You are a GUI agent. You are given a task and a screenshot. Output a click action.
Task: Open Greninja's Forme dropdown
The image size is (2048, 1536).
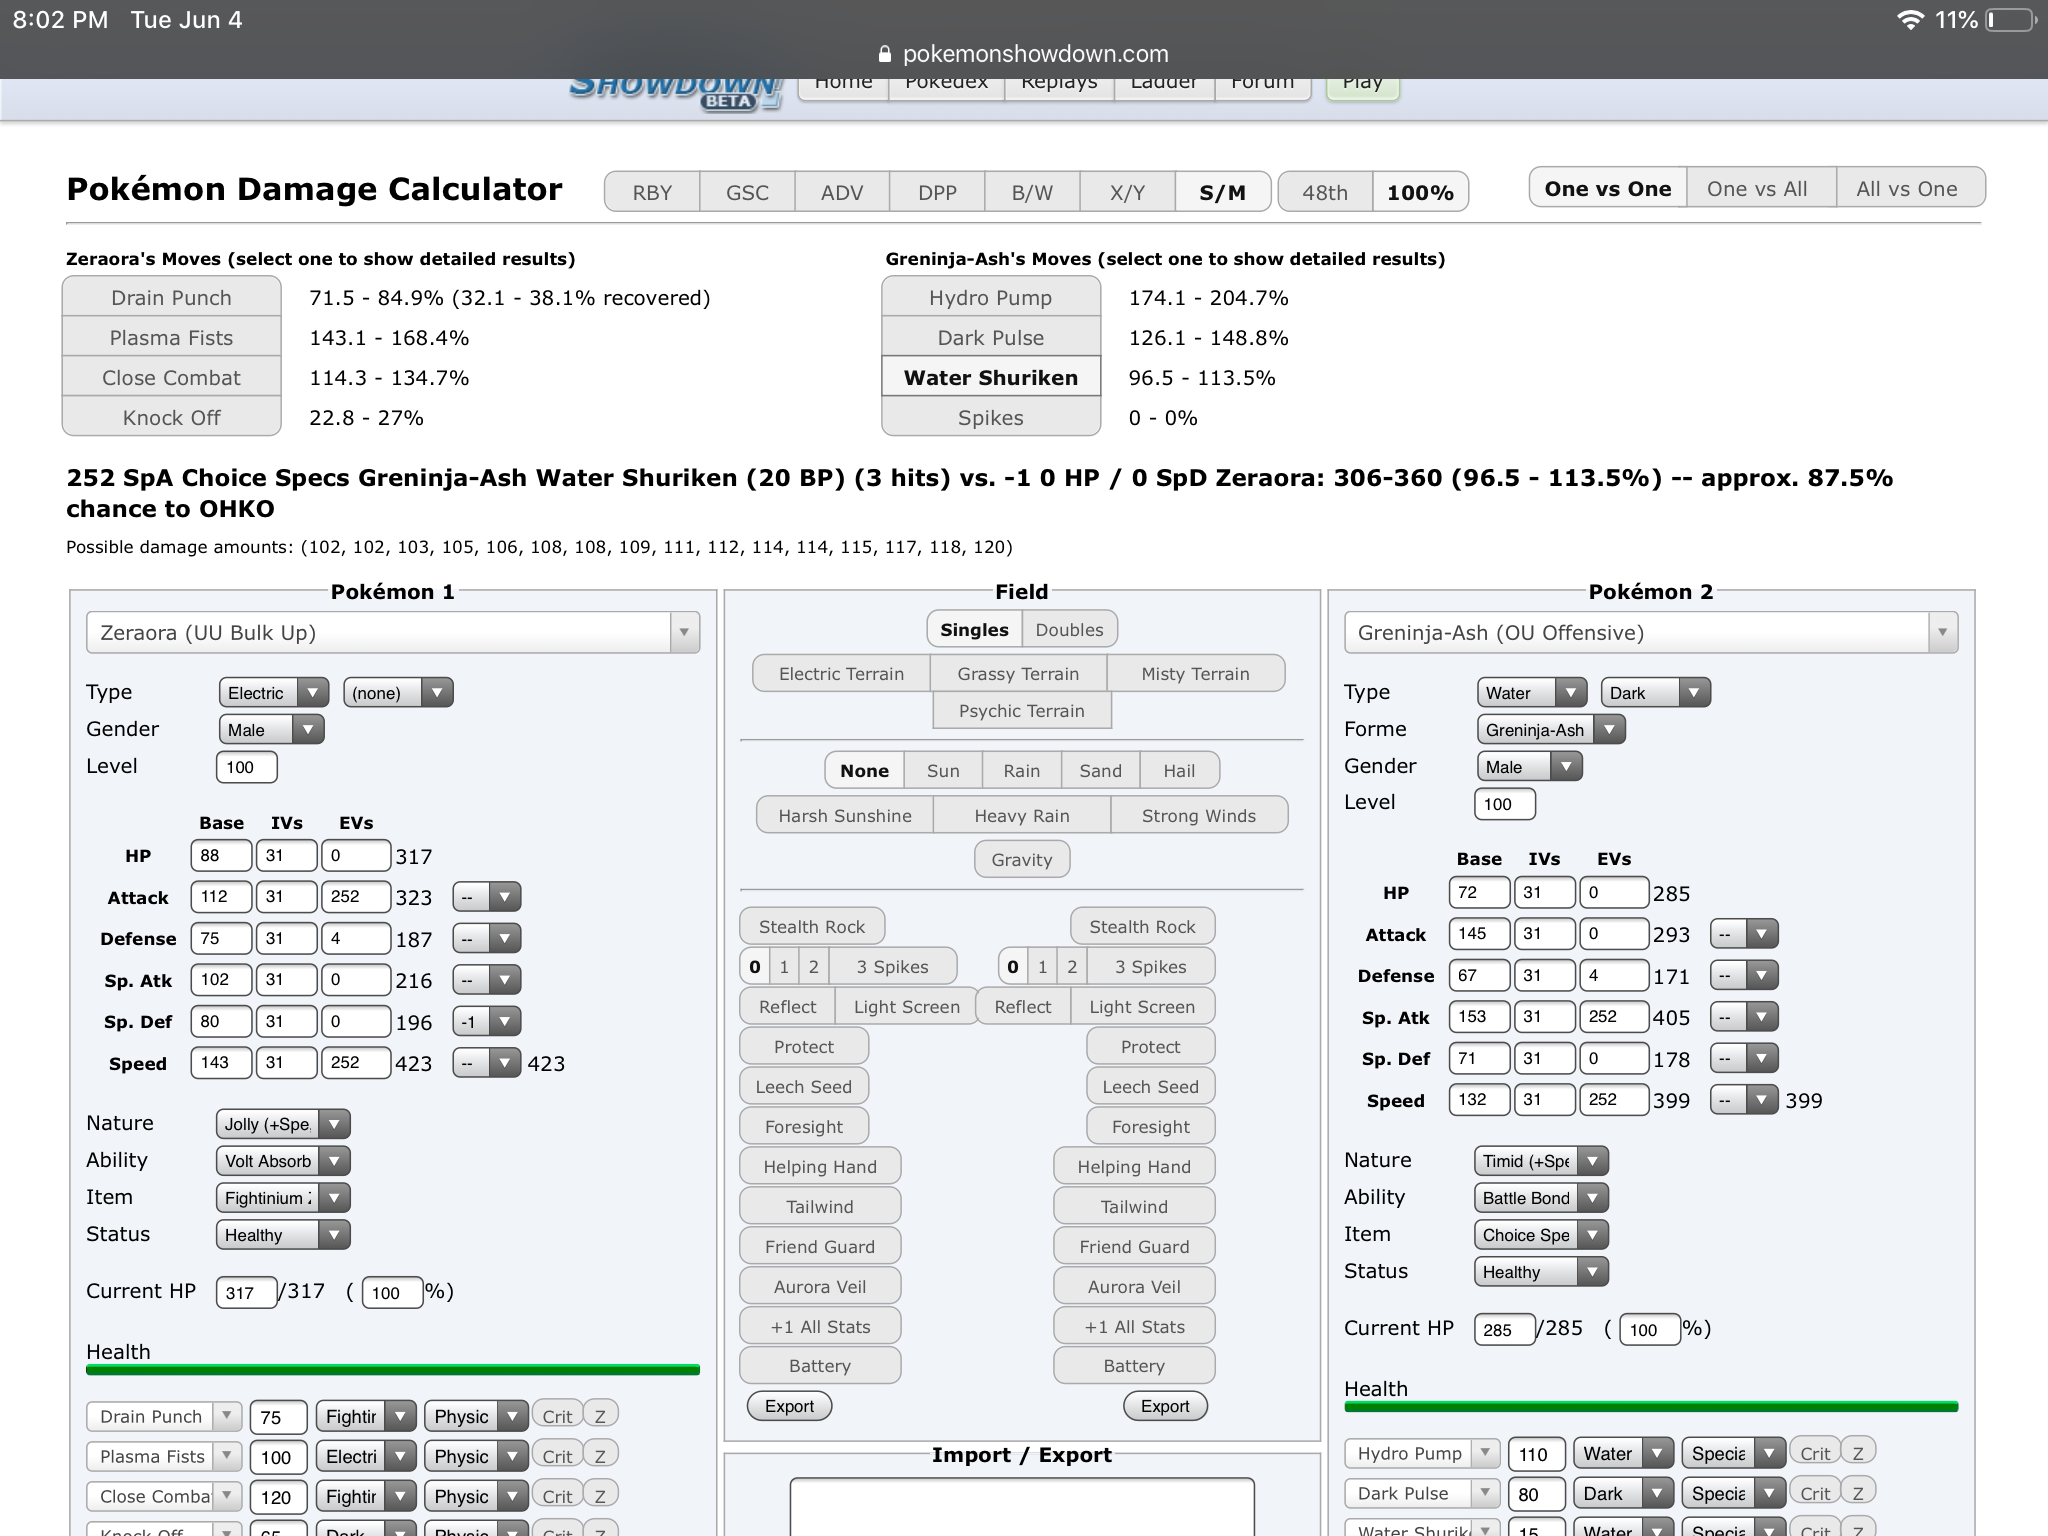1551,729
